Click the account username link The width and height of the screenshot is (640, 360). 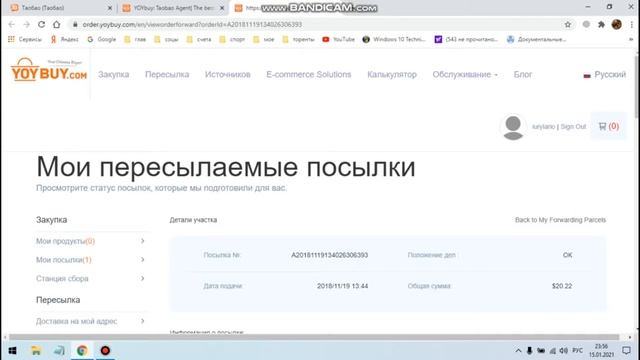(543, 127)
